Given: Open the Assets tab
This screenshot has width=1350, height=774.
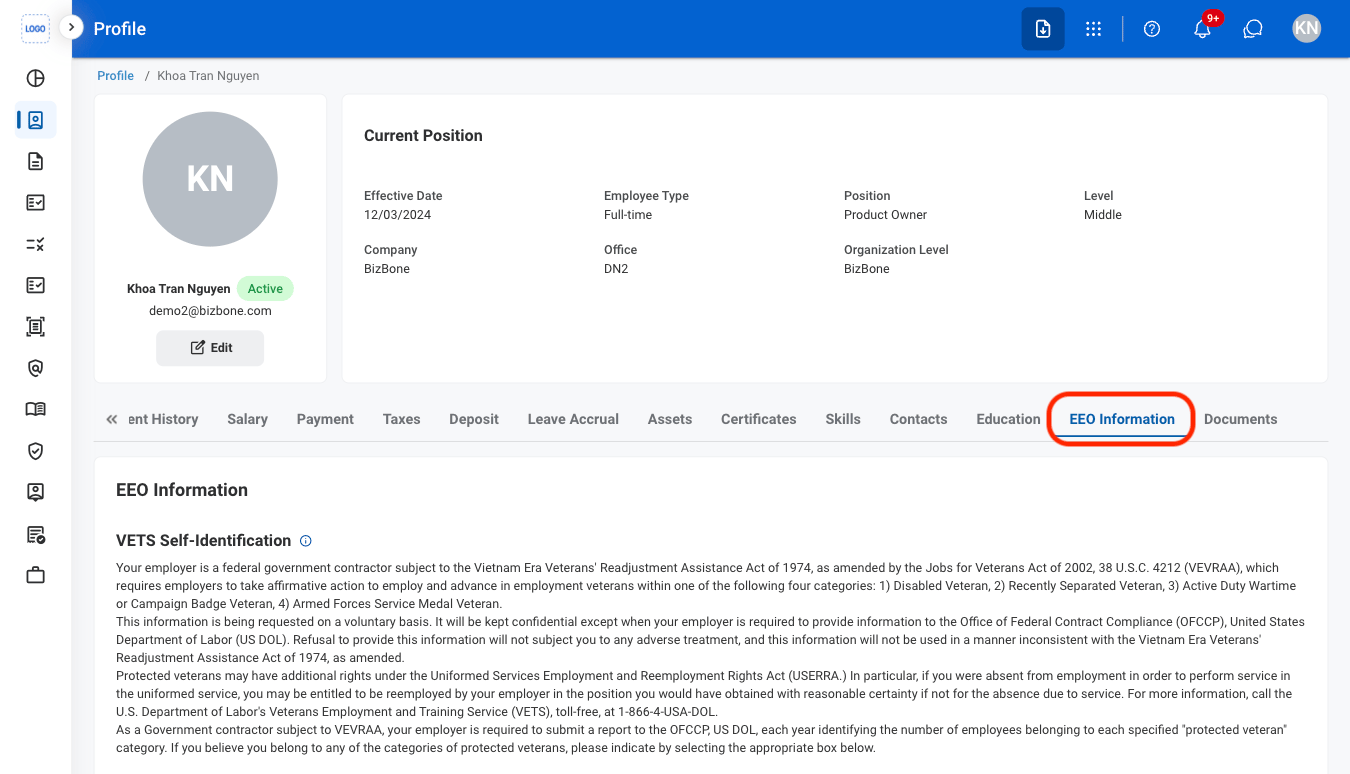Looking at the screenshot, I should [670, 419].
